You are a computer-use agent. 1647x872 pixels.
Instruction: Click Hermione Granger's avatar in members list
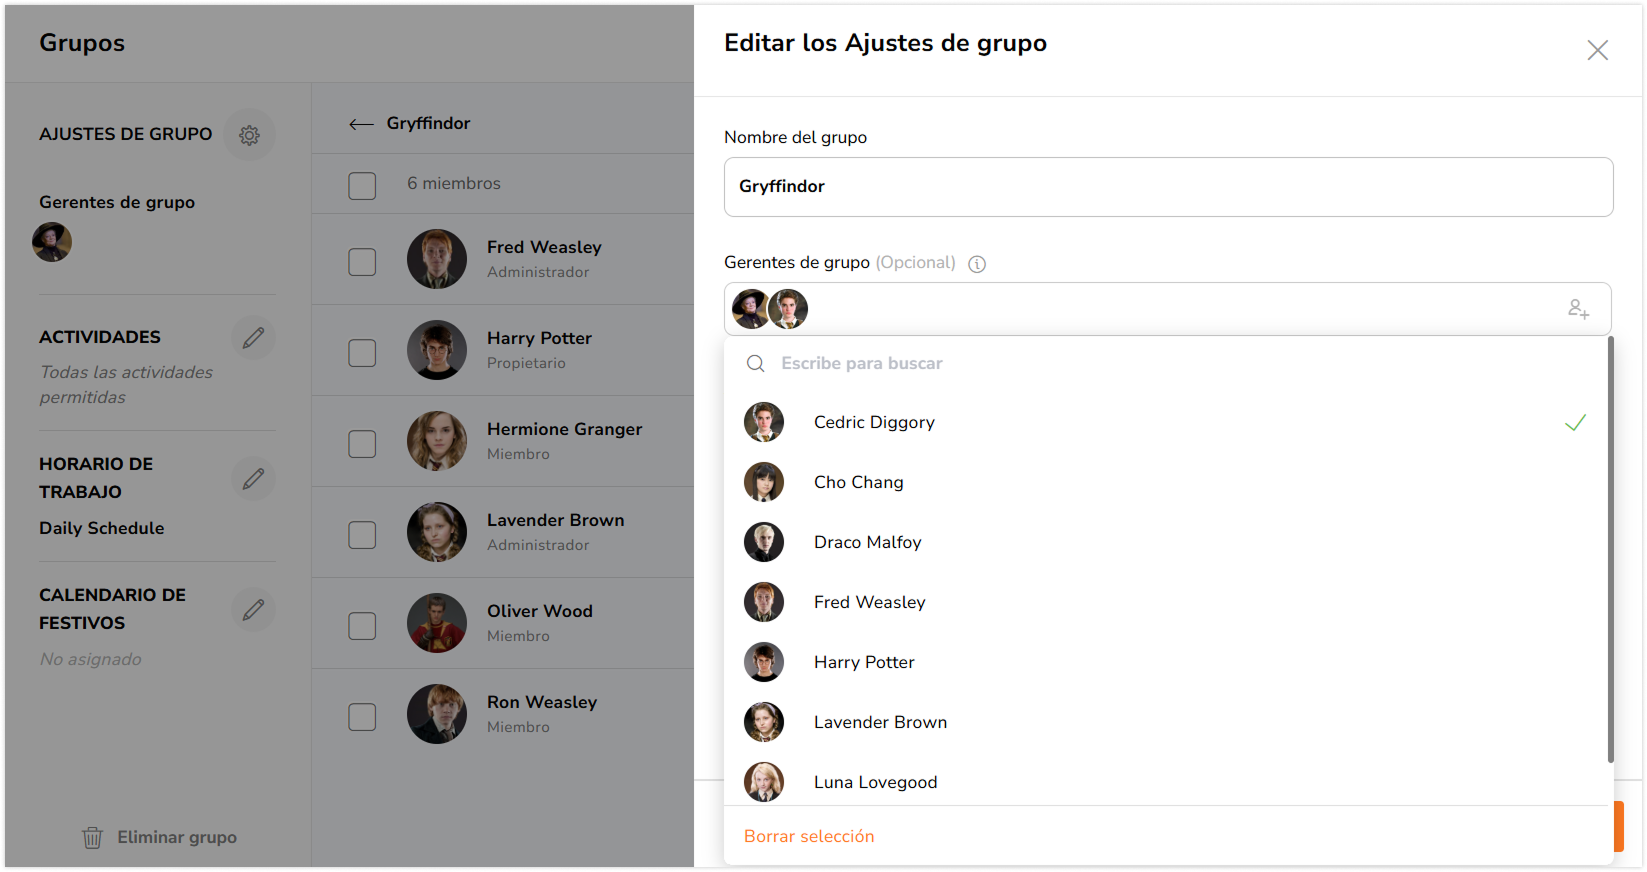tap(437, 441)
